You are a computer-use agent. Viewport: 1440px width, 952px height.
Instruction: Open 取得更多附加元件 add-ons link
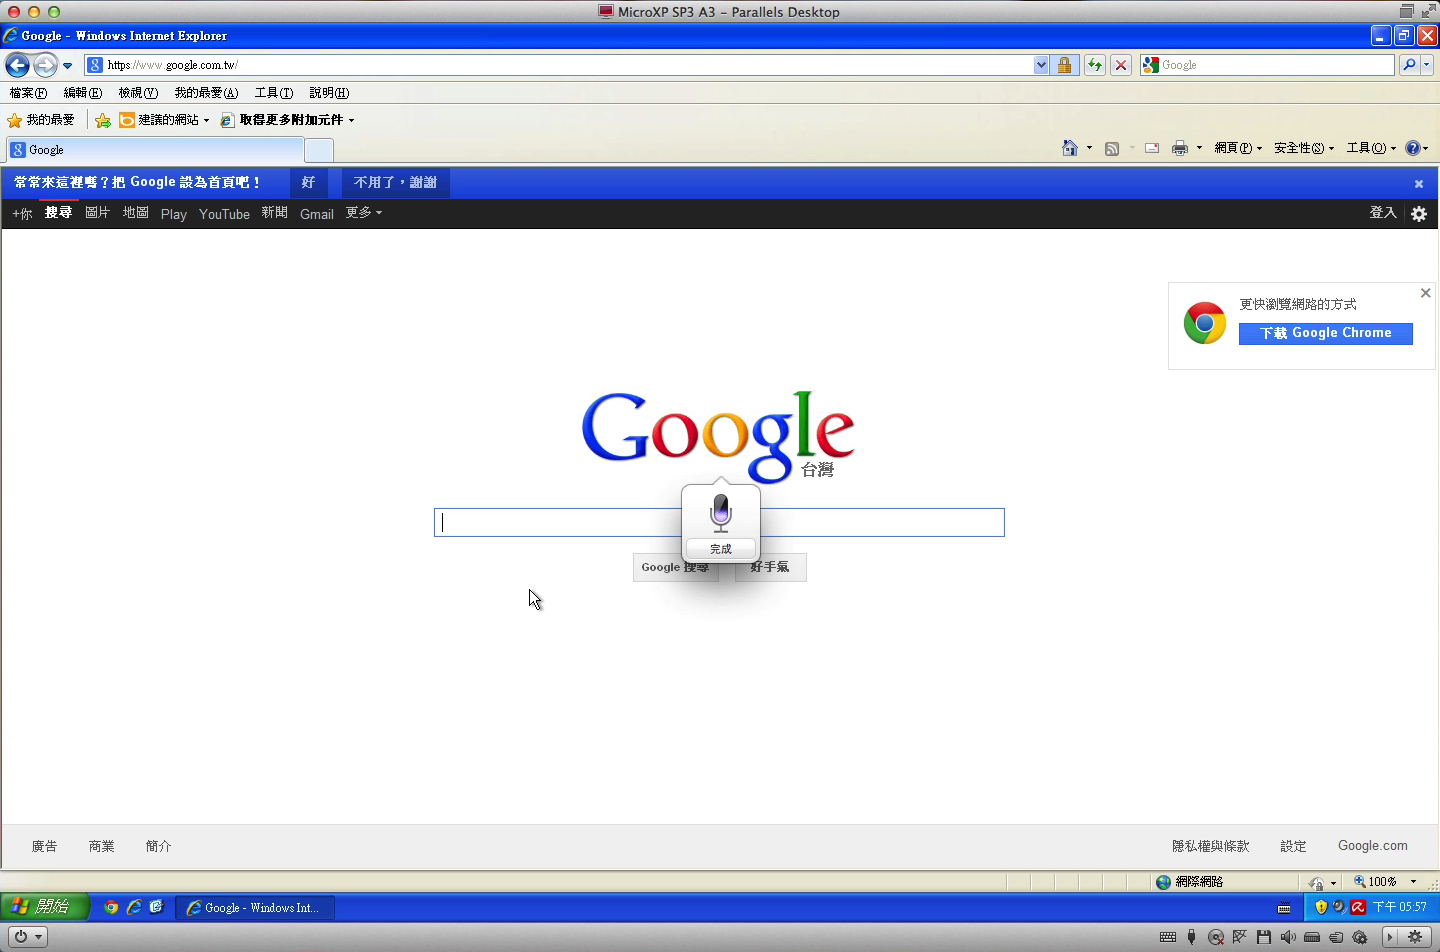[x=287, y=120]
